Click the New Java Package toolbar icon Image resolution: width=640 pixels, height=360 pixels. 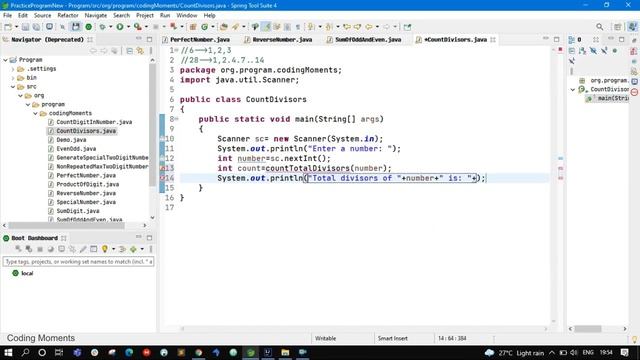tap(193, 27)
